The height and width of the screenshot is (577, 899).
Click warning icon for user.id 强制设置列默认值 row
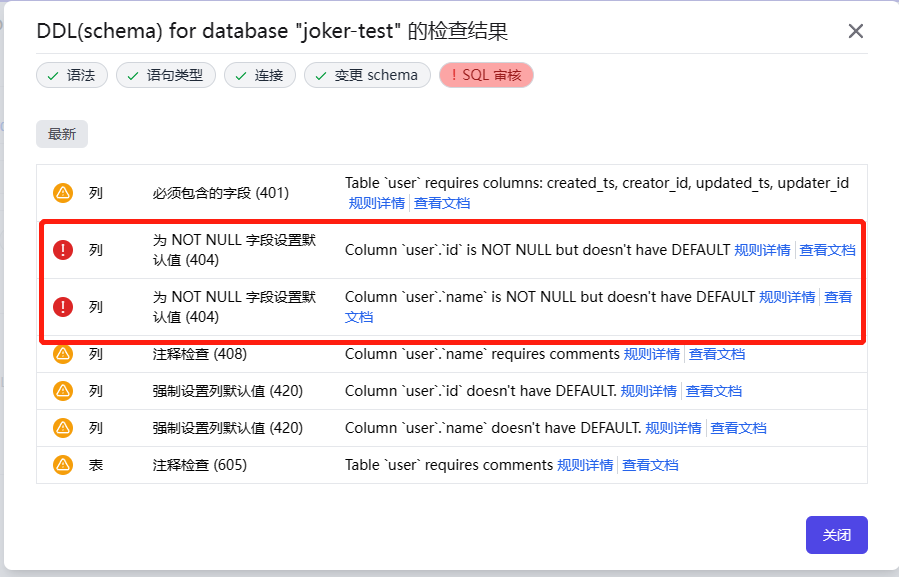point(63,391)
